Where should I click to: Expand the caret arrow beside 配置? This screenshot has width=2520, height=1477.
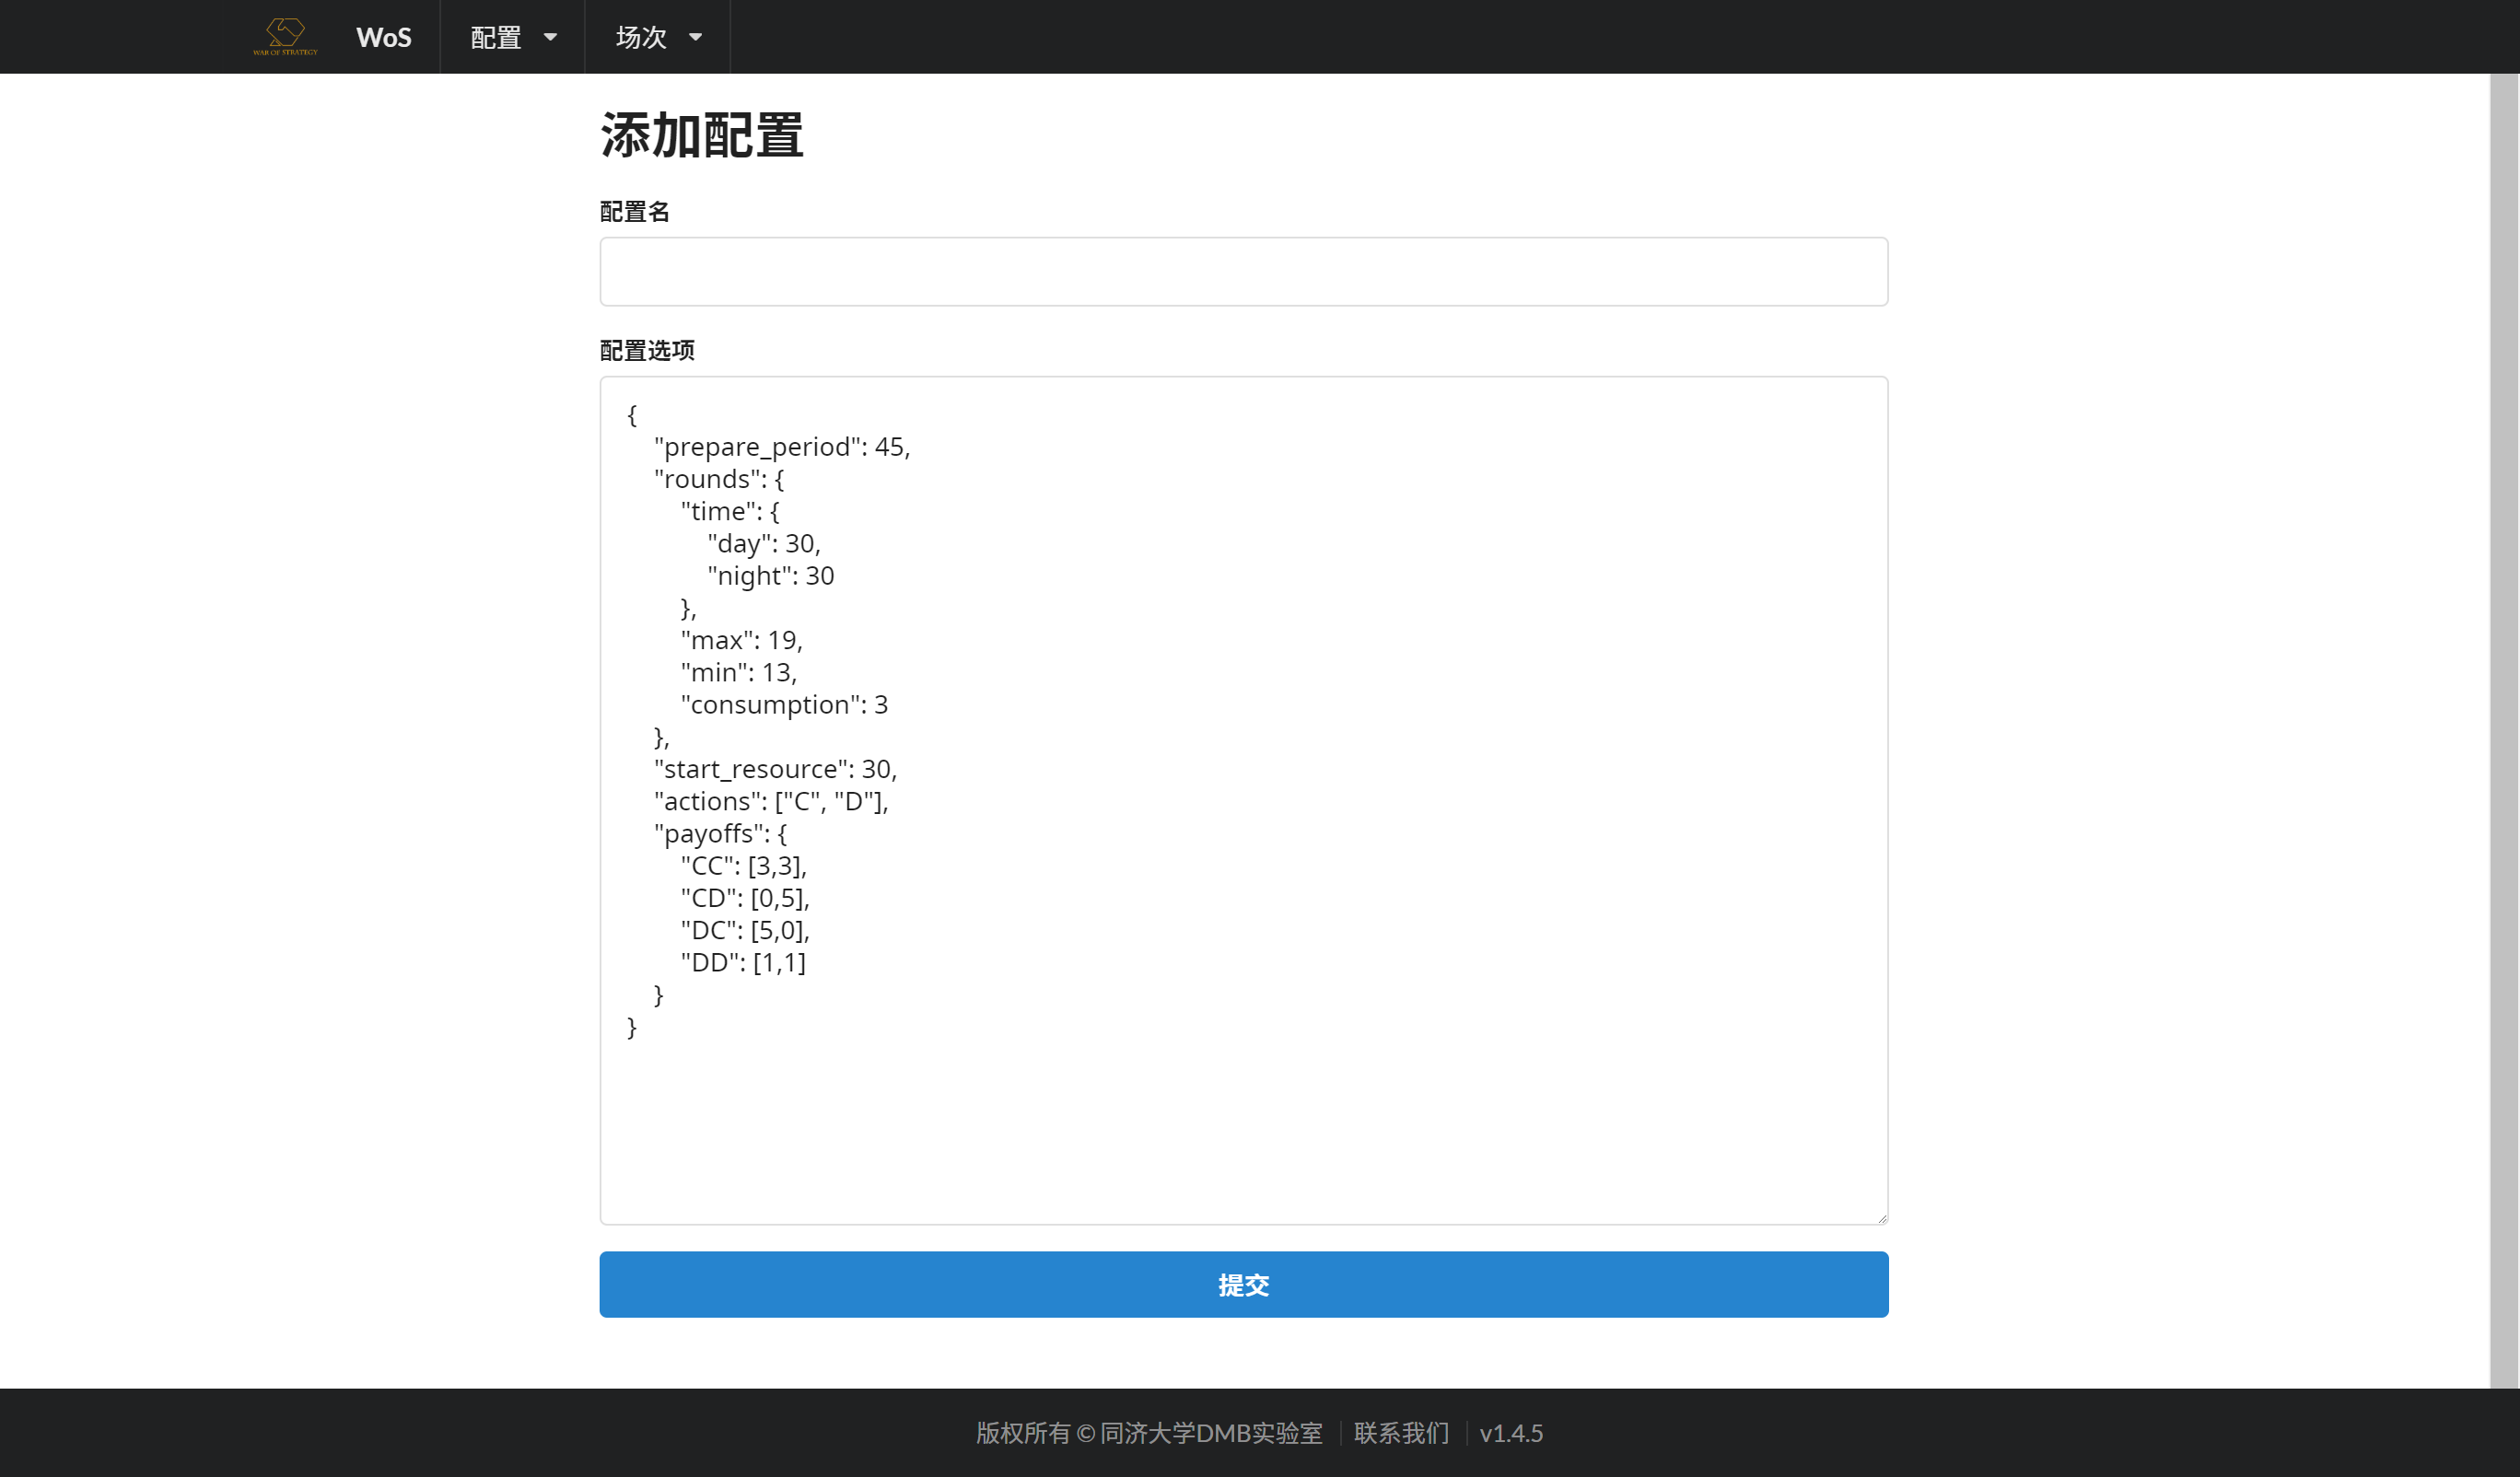pos(550,37)
